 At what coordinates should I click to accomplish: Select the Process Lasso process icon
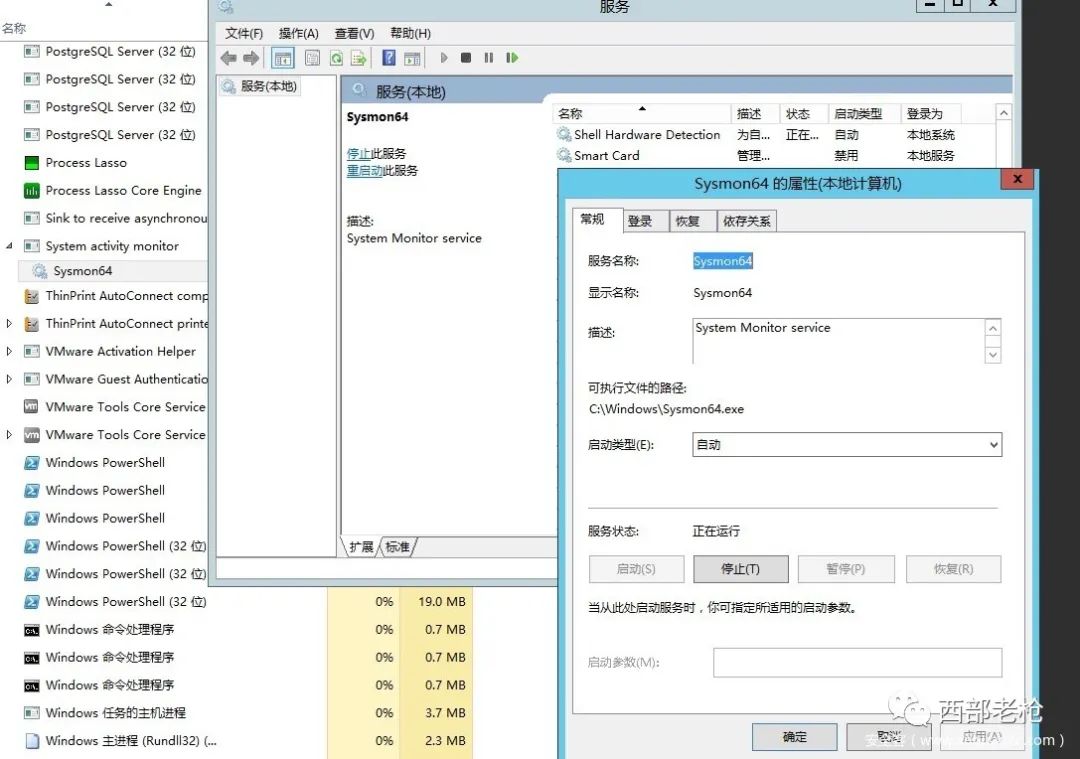point(32,163)
